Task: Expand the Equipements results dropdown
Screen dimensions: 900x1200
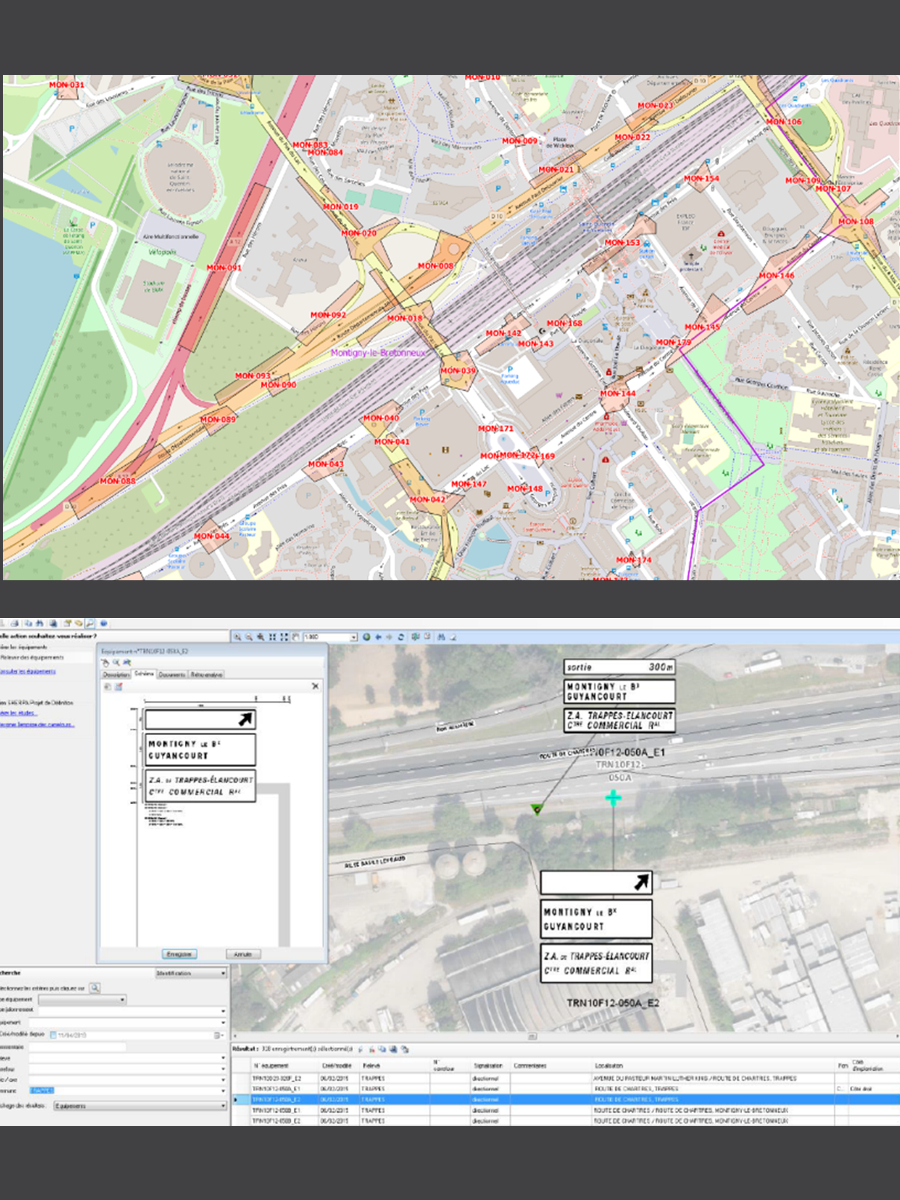Action: tap(222, 1106)
